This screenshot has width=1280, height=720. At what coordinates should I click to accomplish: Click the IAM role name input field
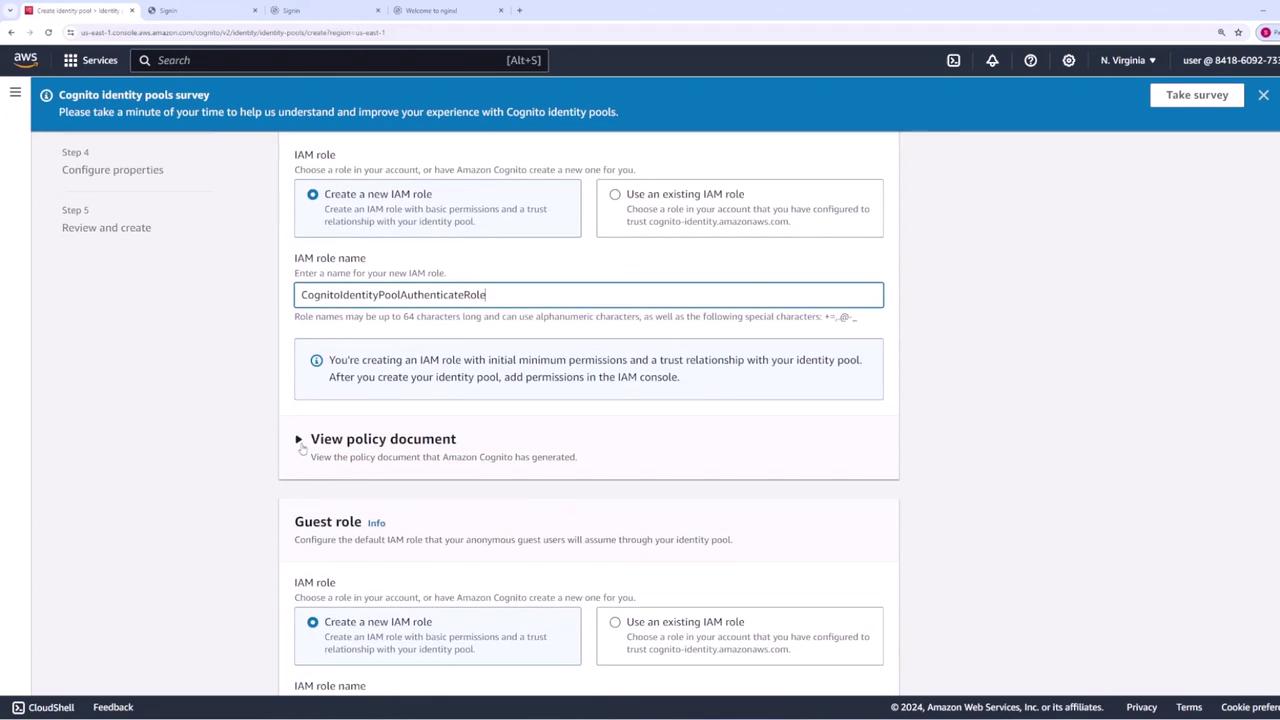click(588, 295)
